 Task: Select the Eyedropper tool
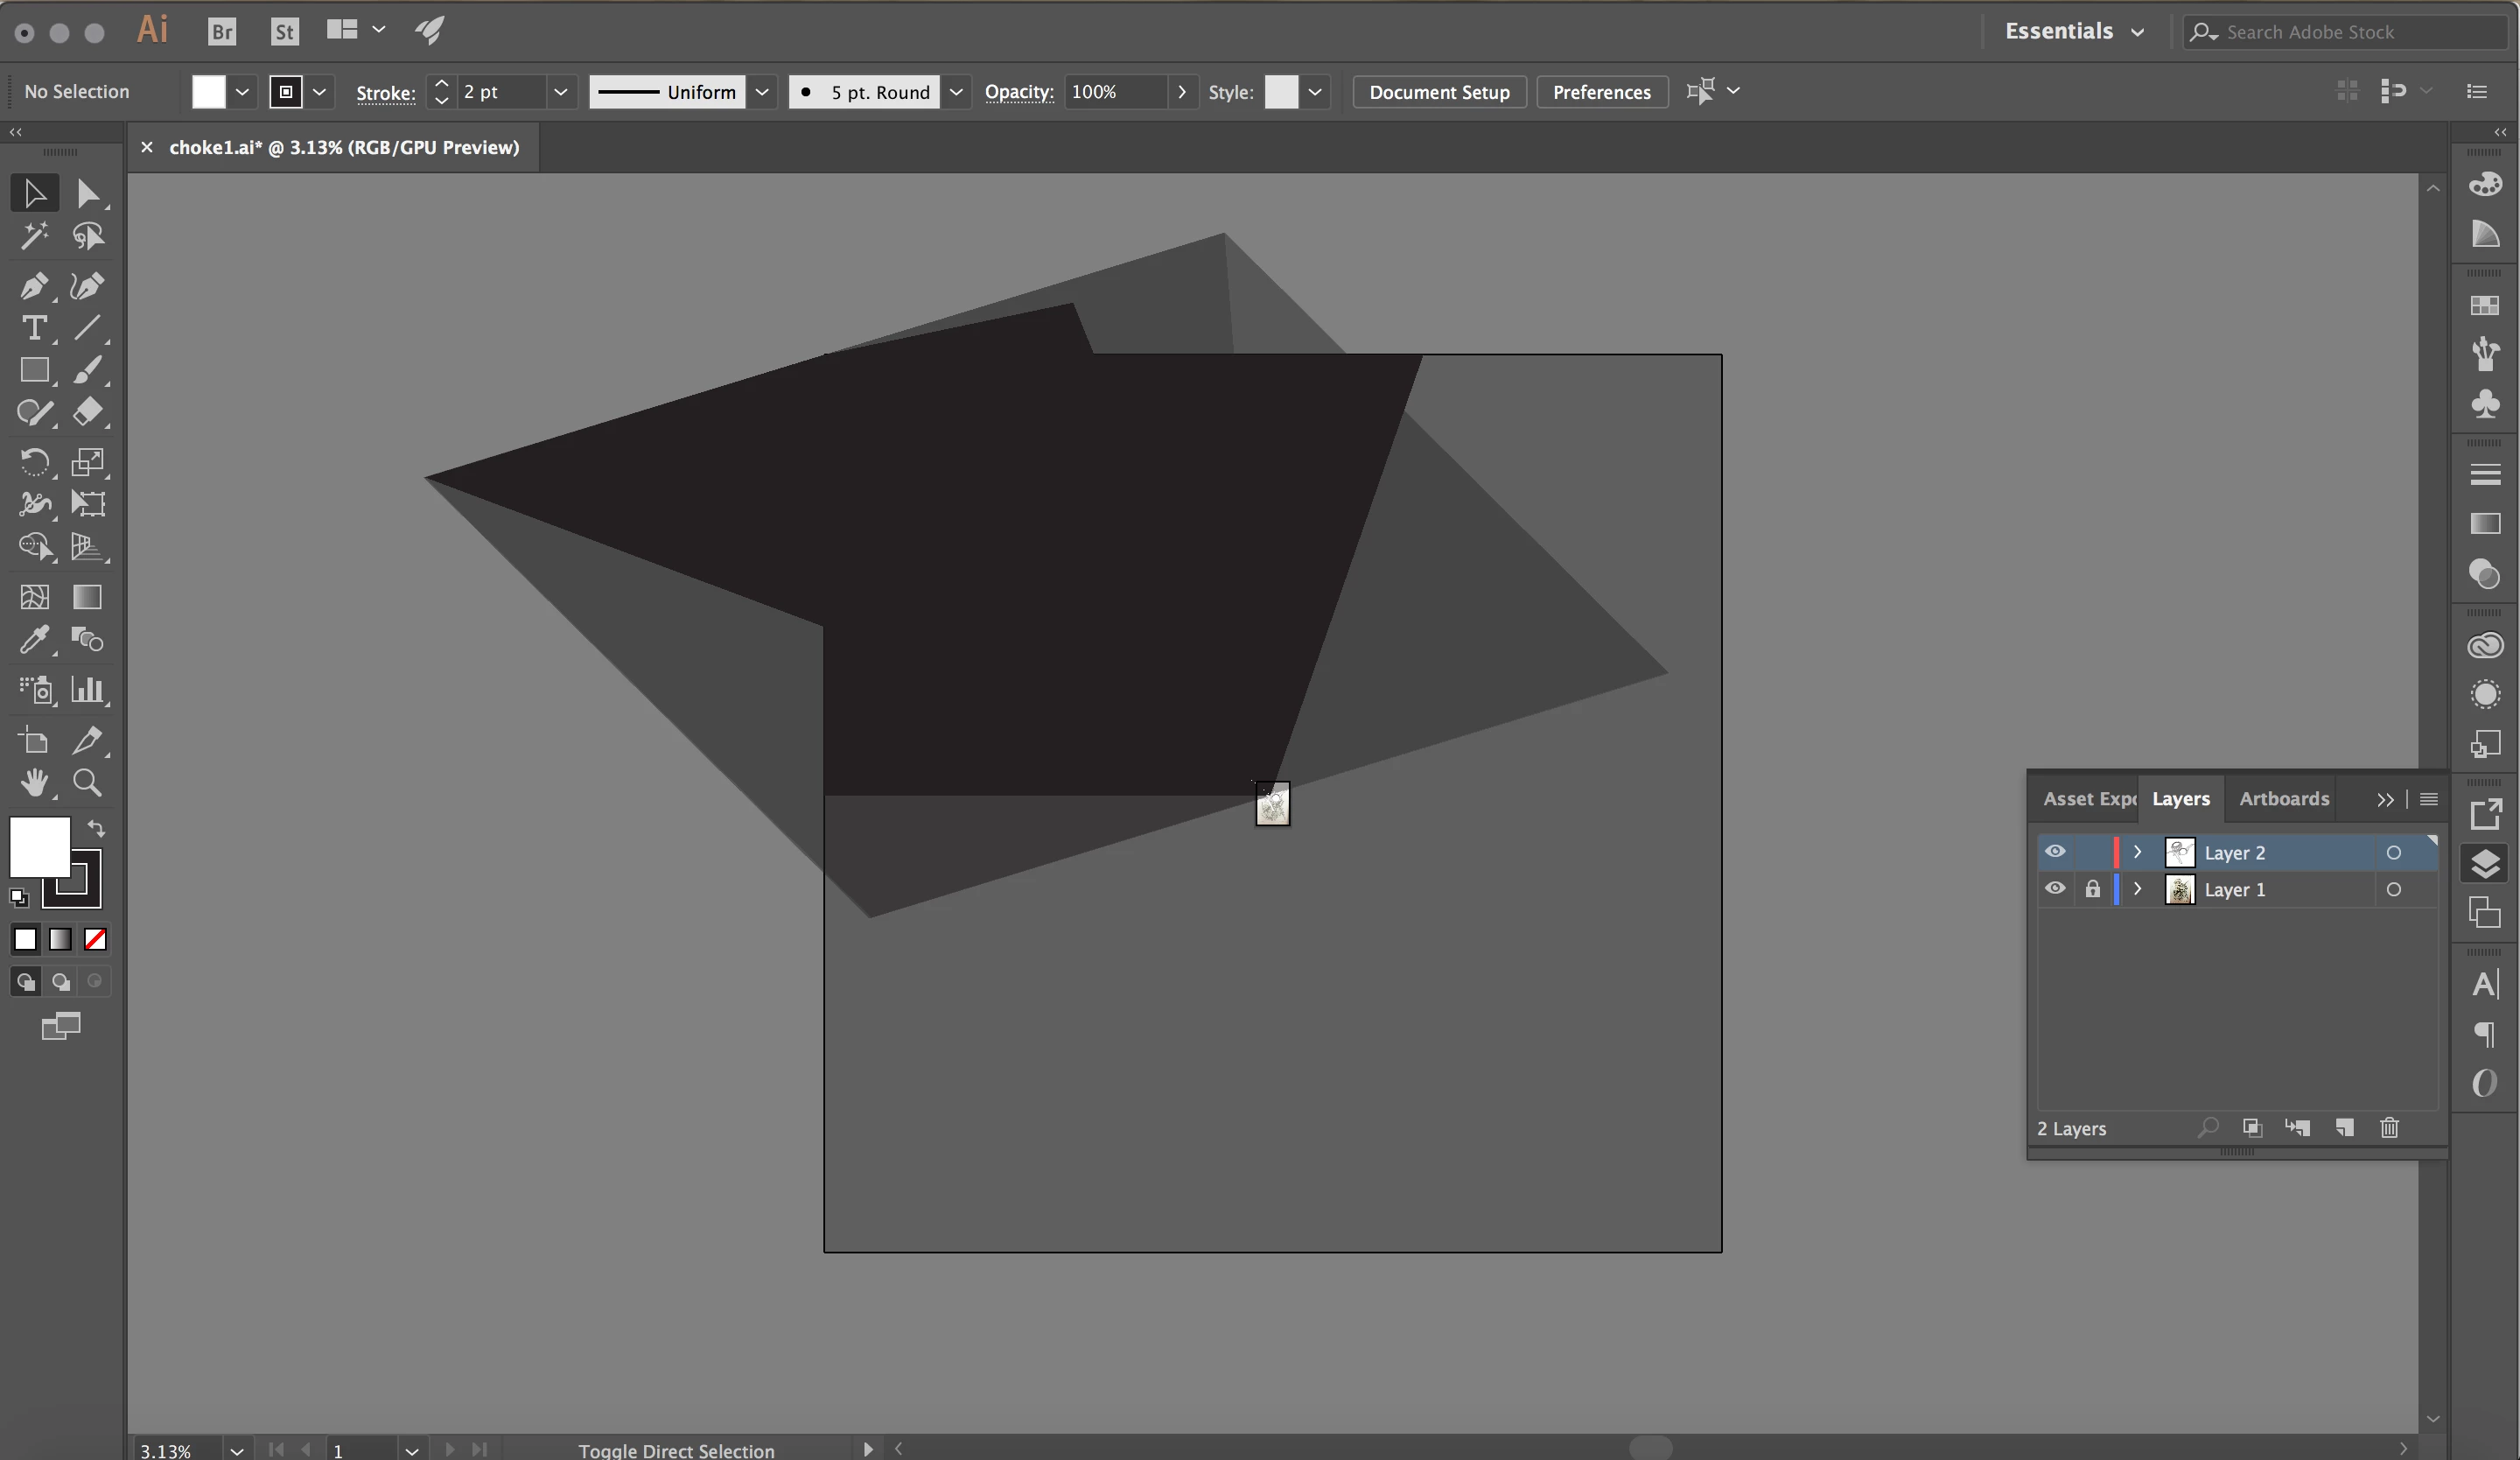click(x=33, y=640)
